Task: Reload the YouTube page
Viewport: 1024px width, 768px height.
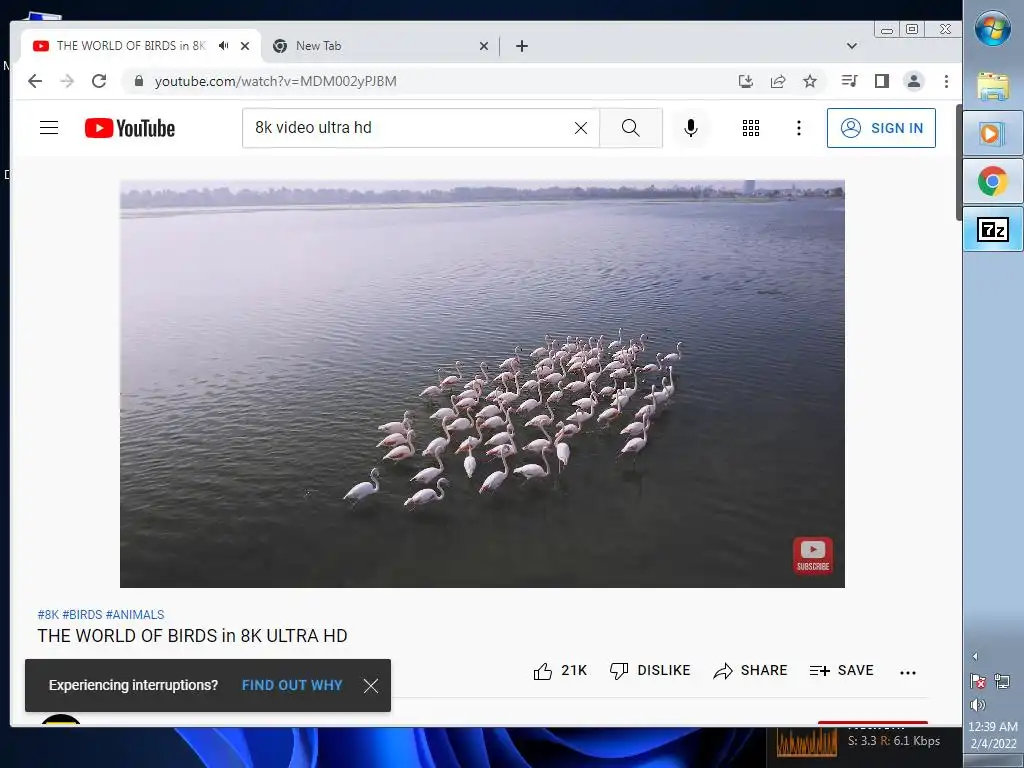Action: (x=99, y=81)
